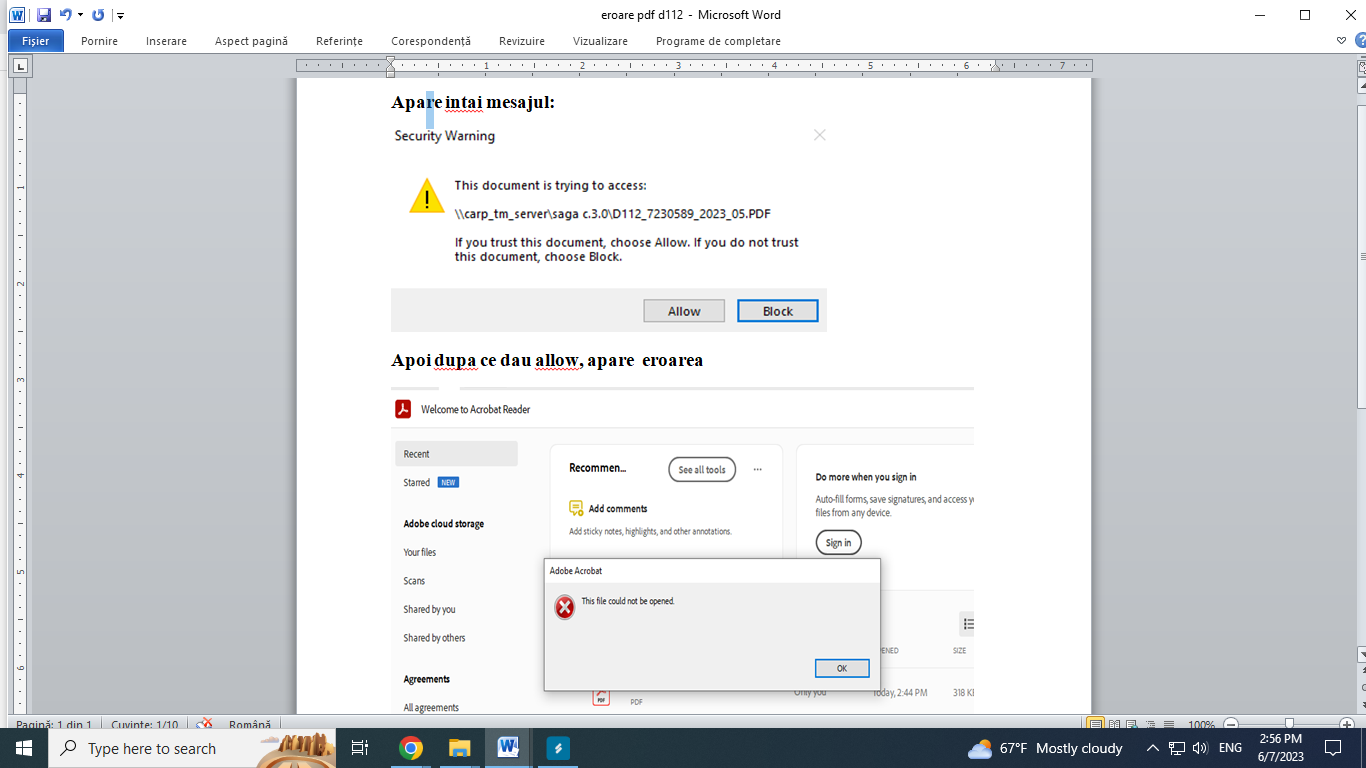The height and width of the screenshot is (768, 1366).
Task: Click Block in the Security Warning image
Action: [778, 311]
